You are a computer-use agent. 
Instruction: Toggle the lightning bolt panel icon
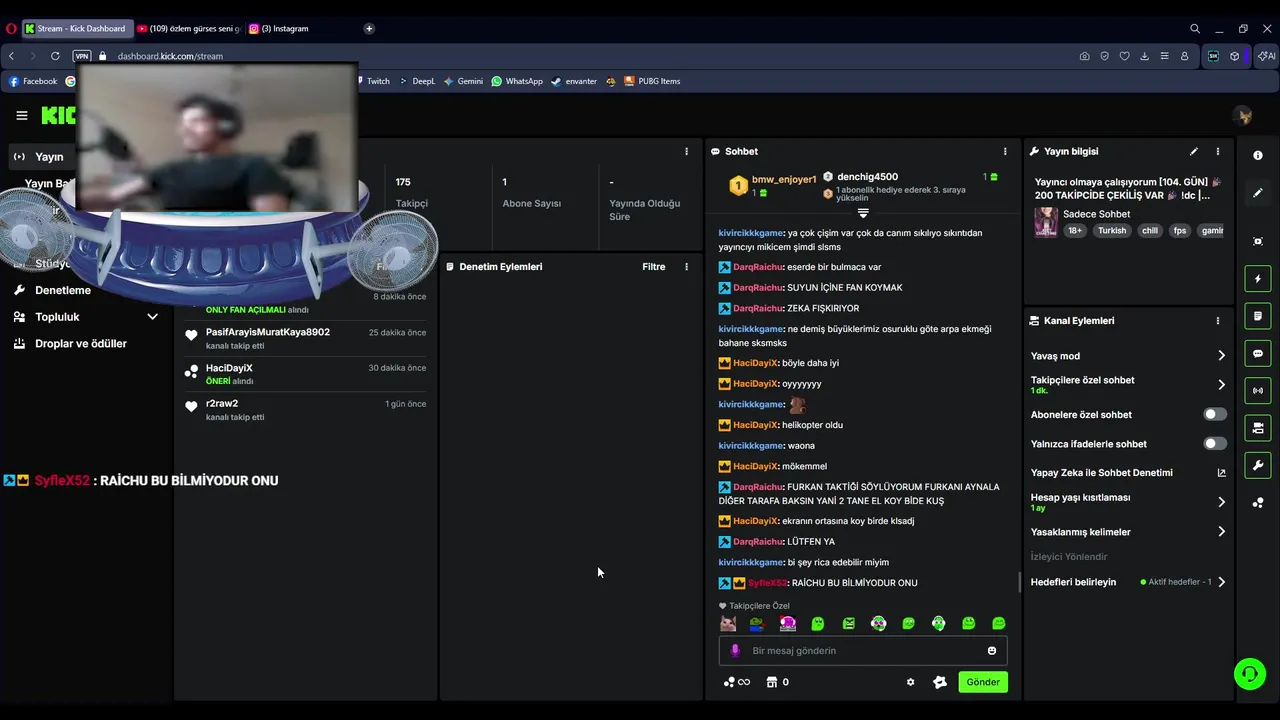1258,279
